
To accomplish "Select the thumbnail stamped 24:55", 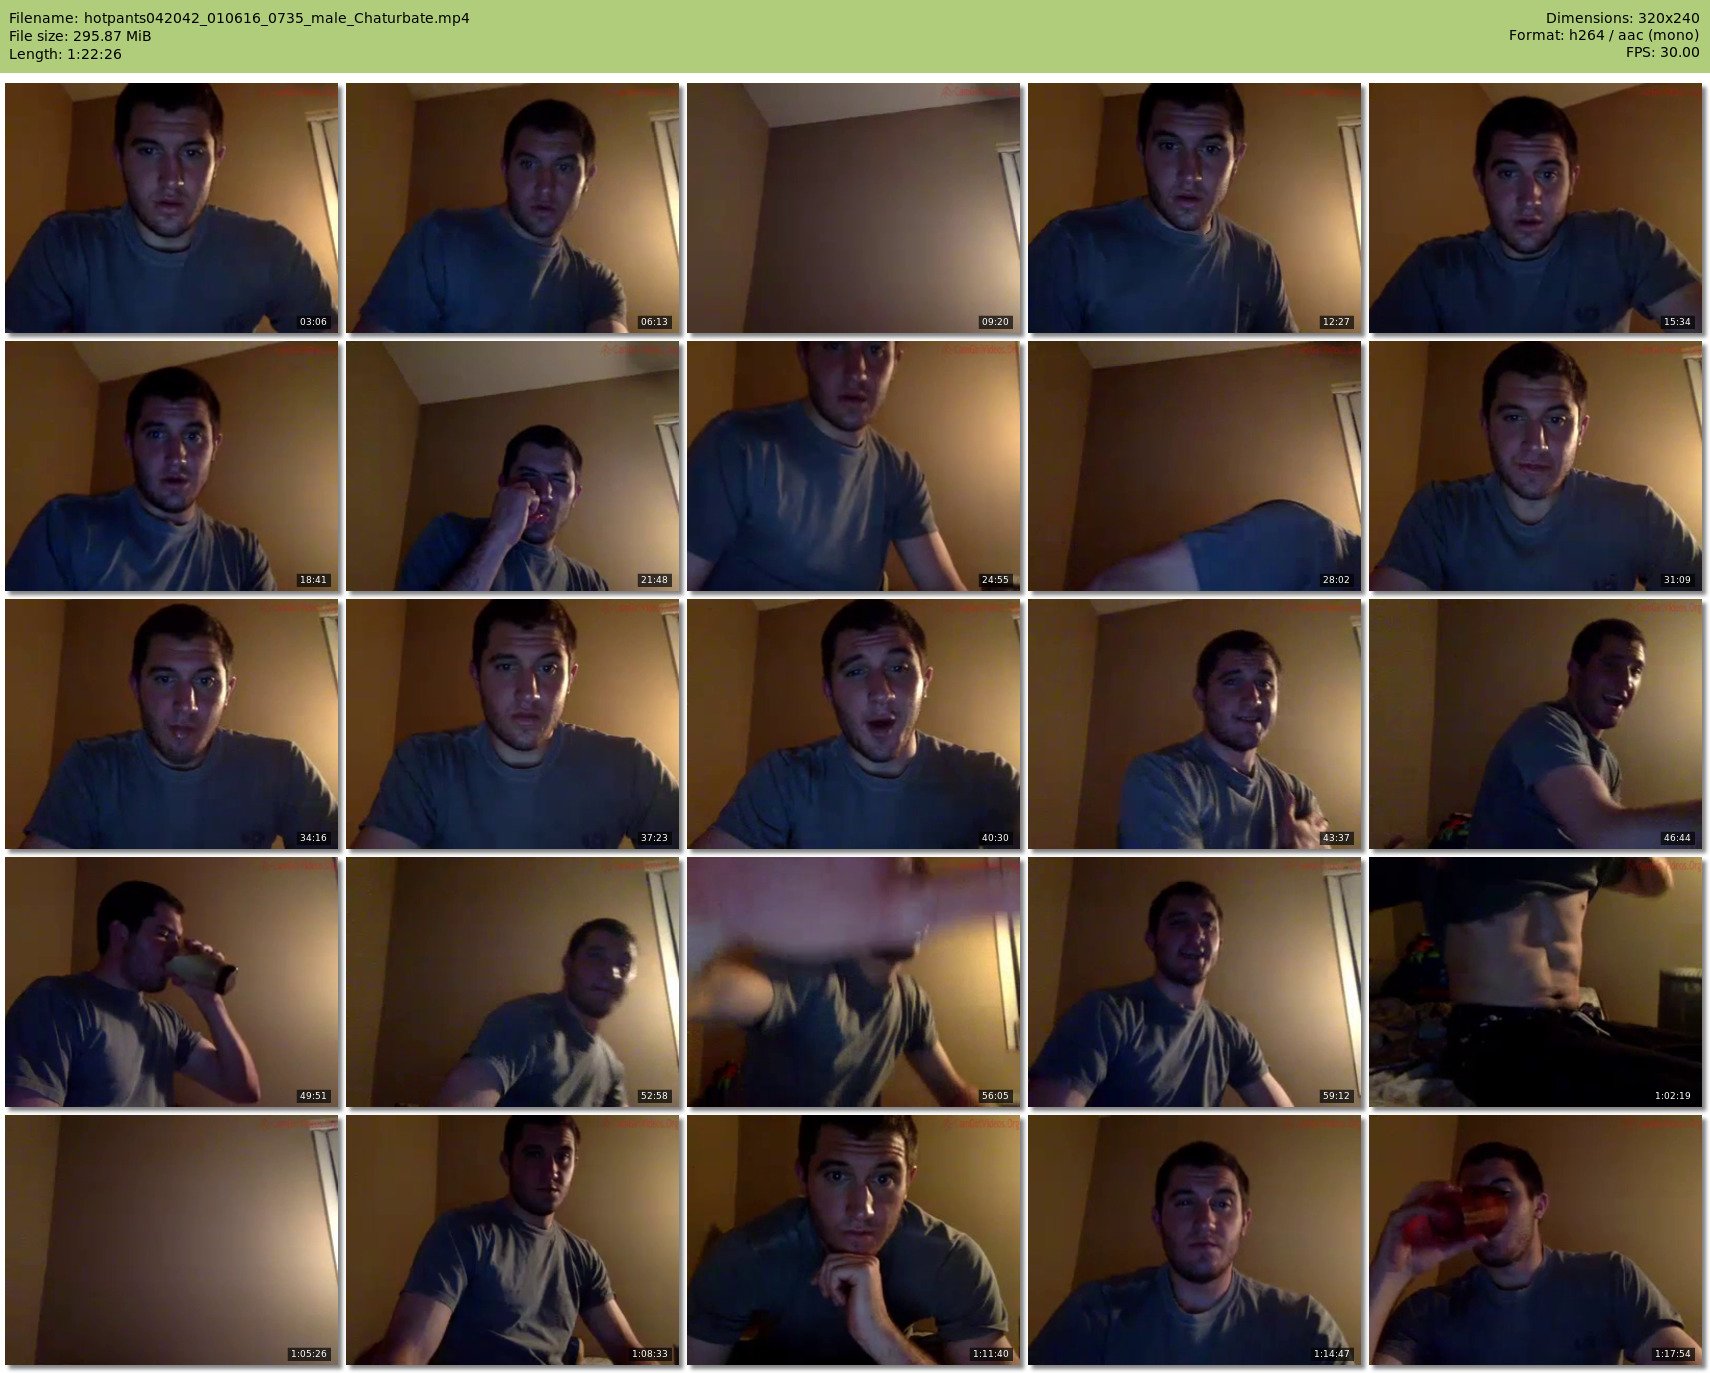I will pos(854,466).
